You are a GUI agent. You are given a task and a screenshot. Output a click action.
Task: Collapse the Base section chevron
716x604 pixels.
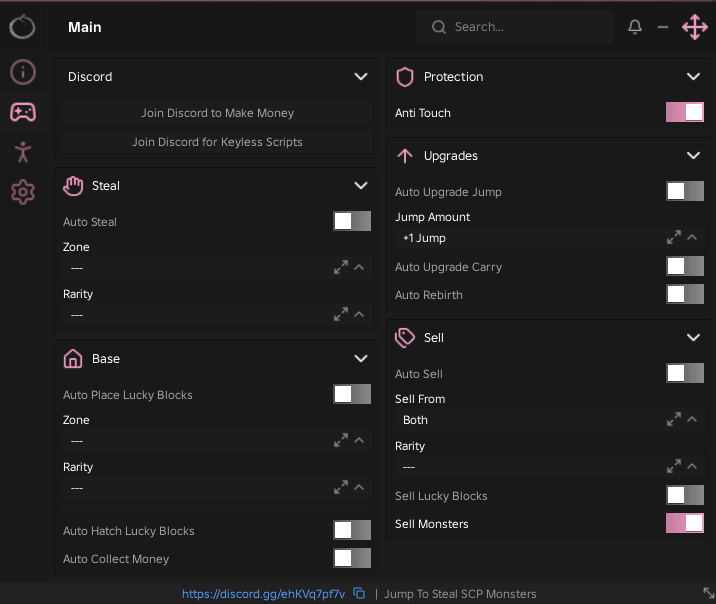361,359
